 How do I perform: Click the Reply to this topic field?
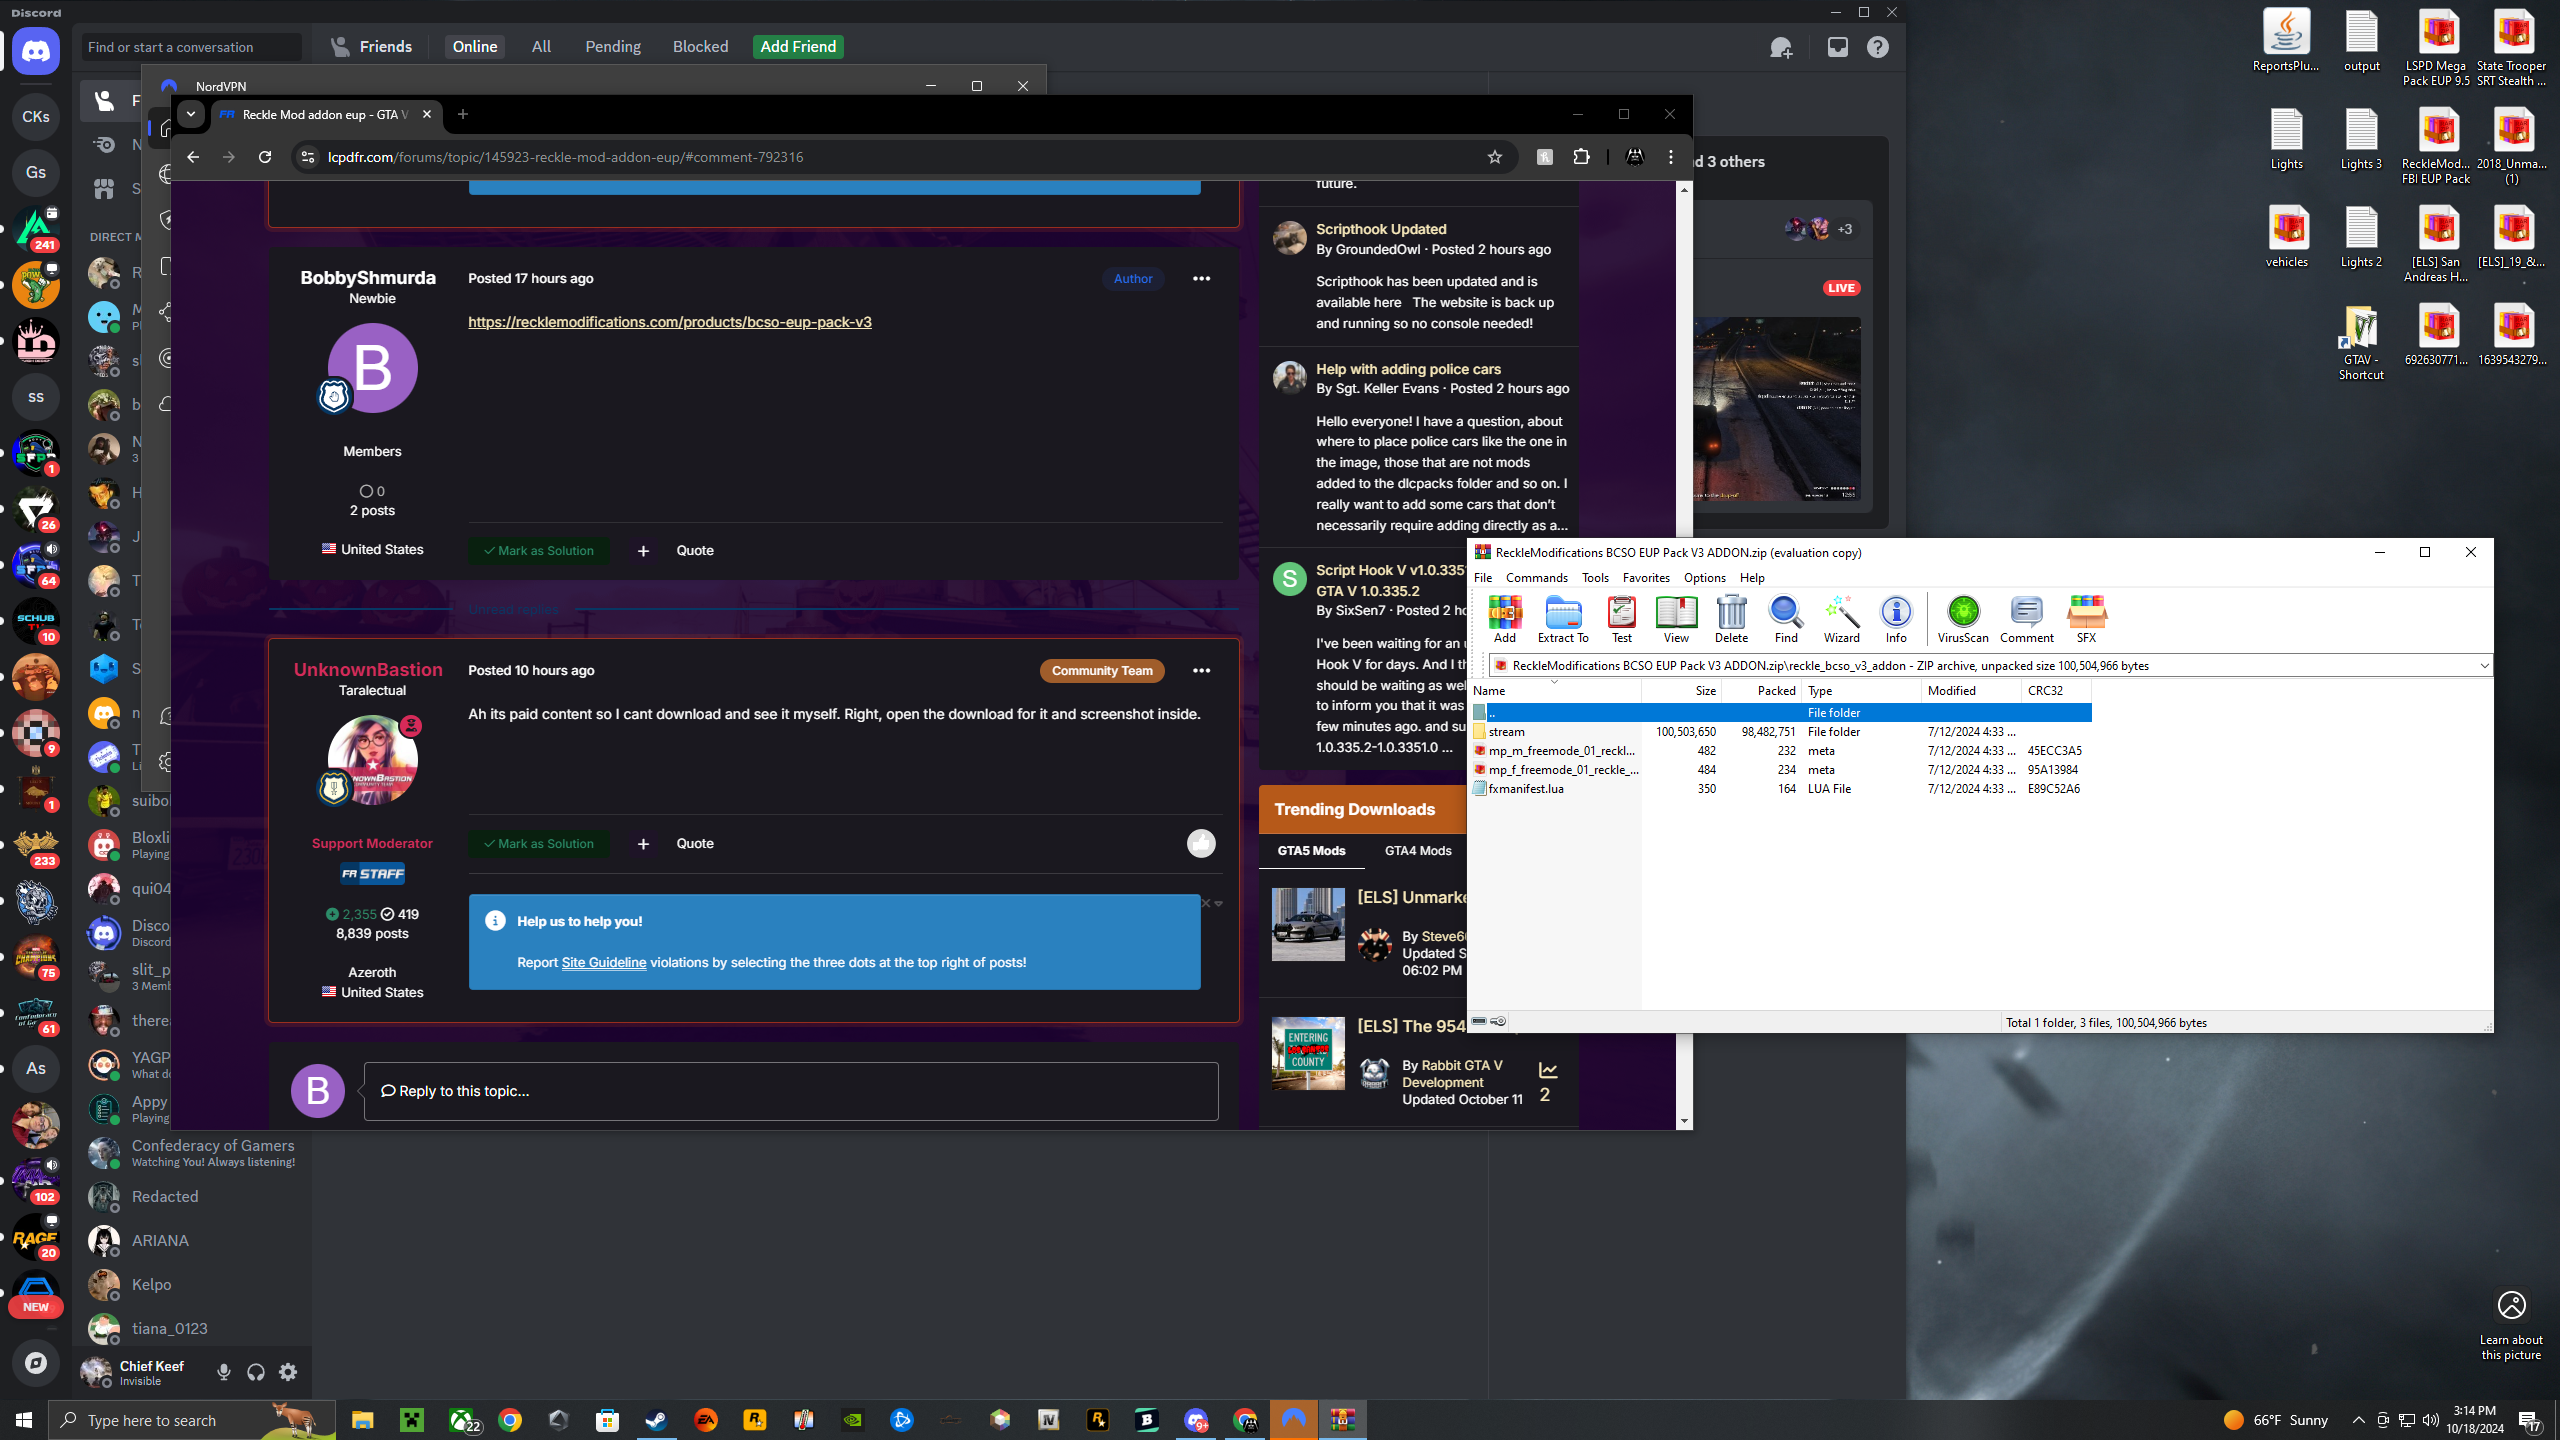(790, 1091)
